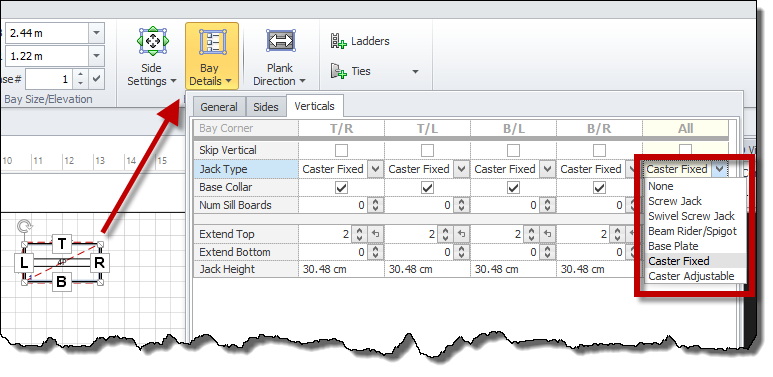Open Side Settings tool
Viewport: 773px width, 377px height.
[151, 56]
